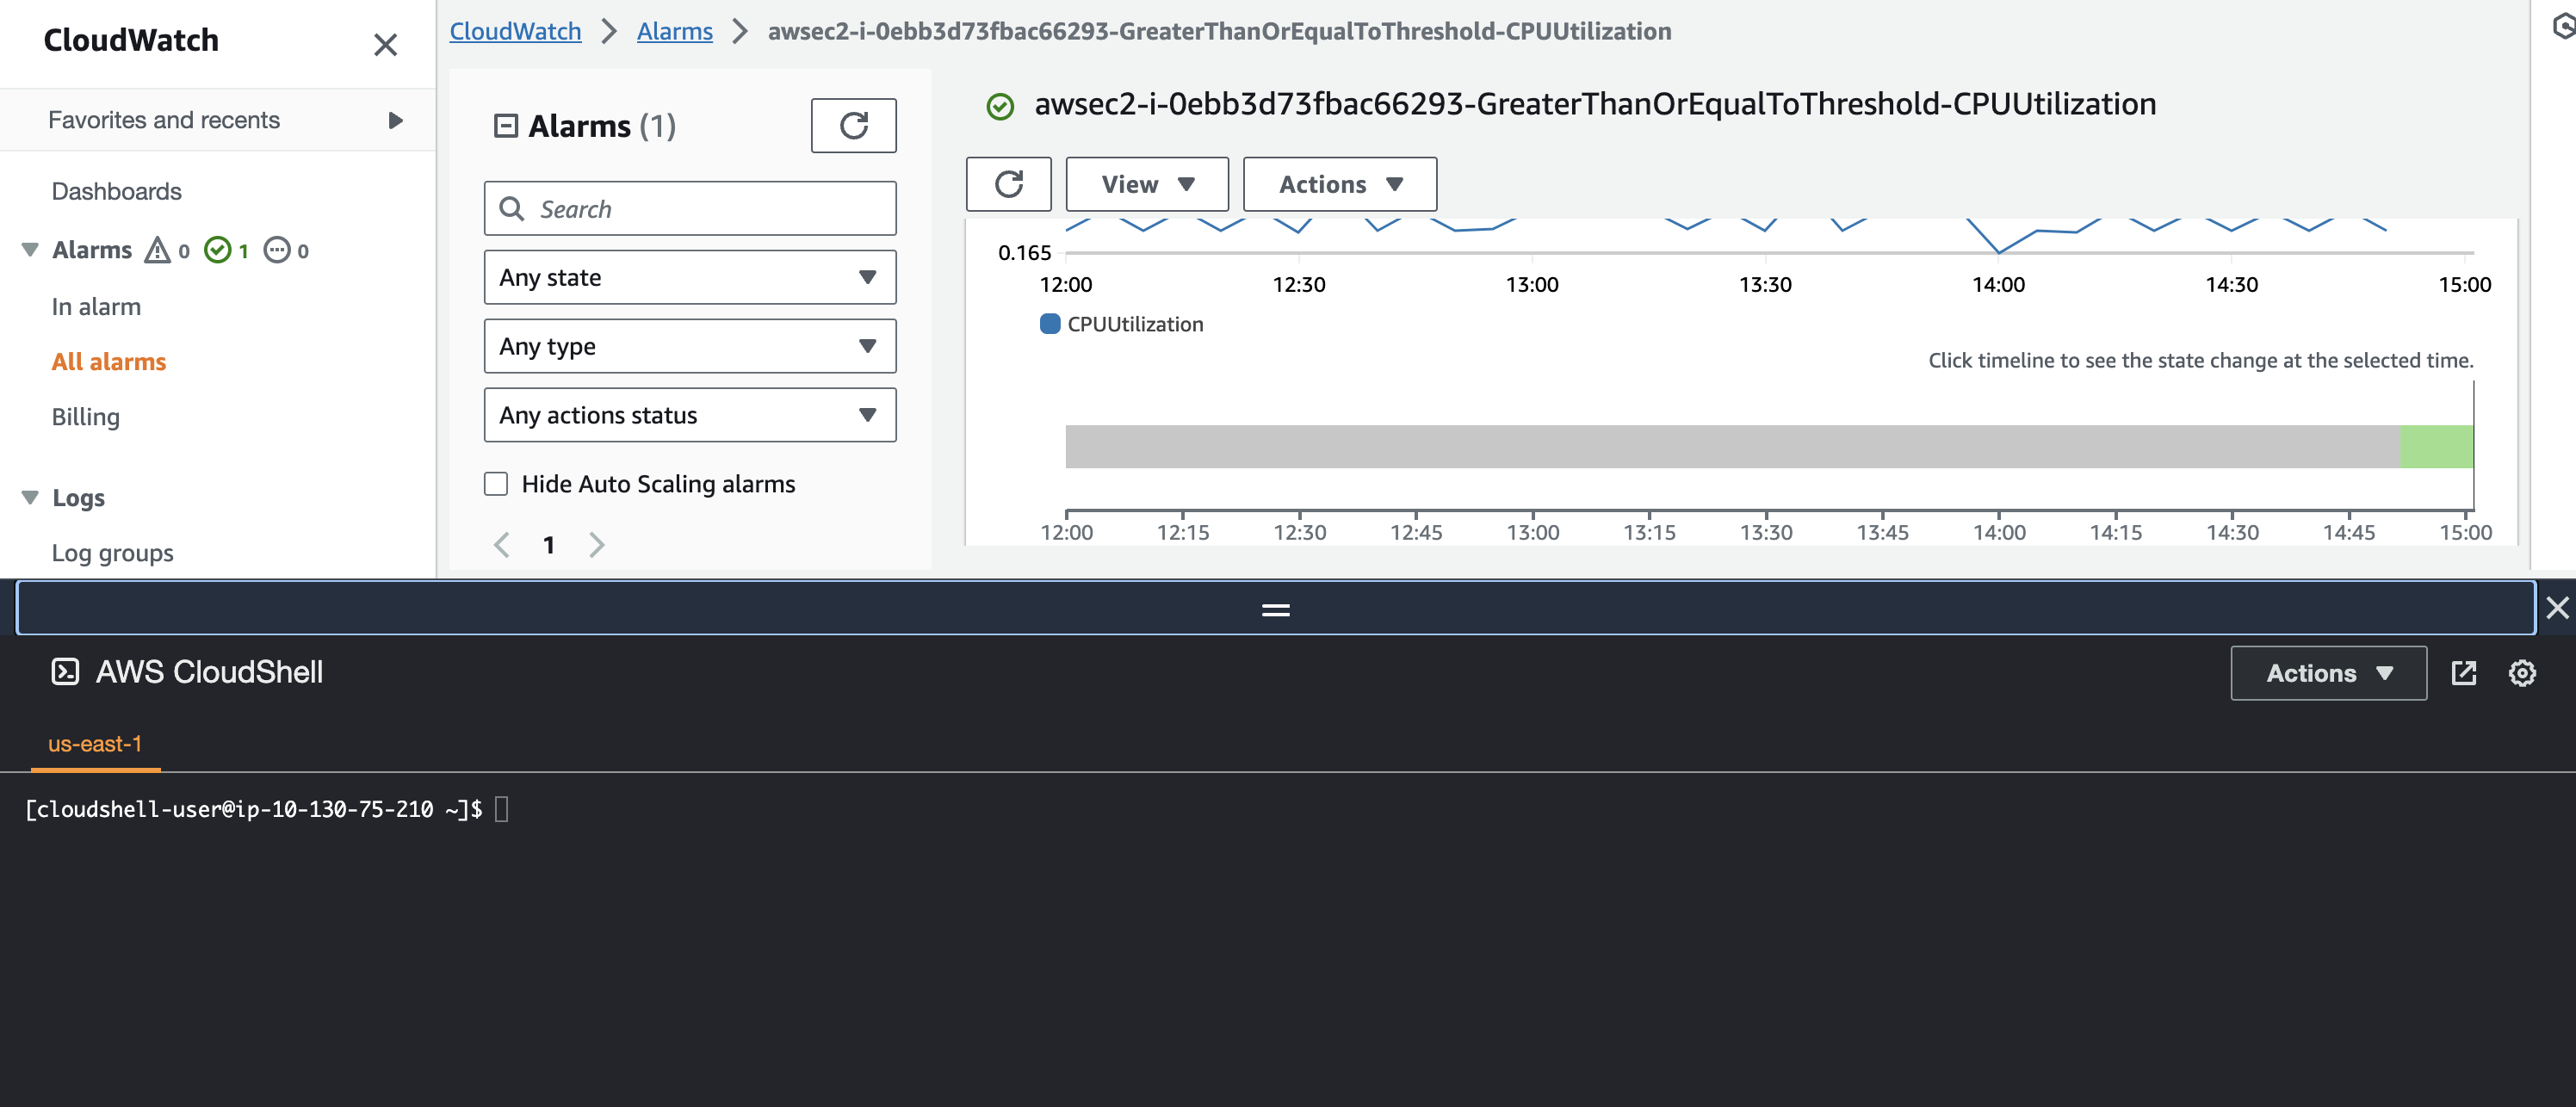Open the Any state filter dropdown
2576x1107 pixels.
[689, 277]
